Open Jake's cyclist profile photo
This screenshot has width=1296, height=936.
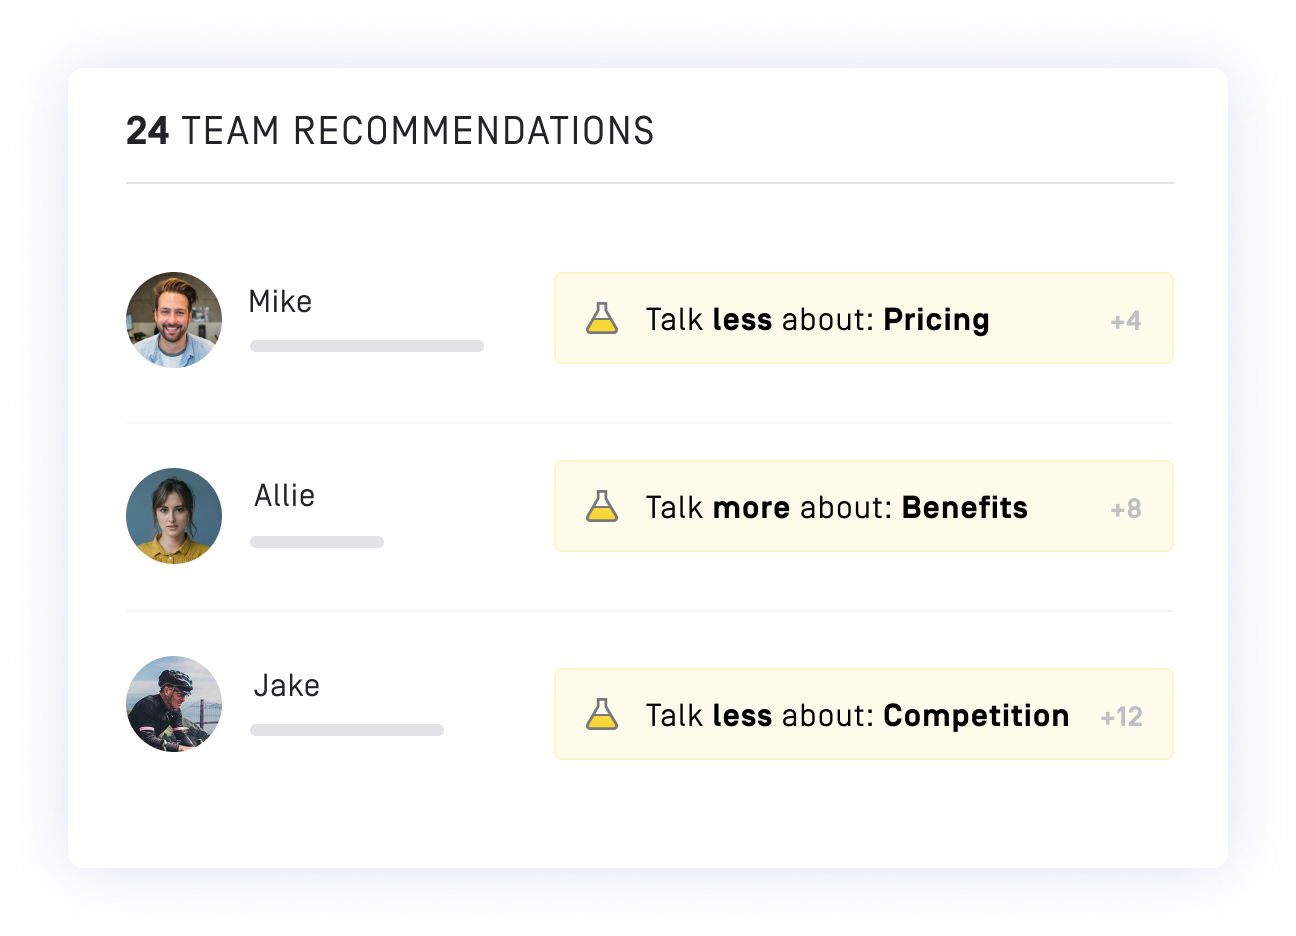[174, 704]
